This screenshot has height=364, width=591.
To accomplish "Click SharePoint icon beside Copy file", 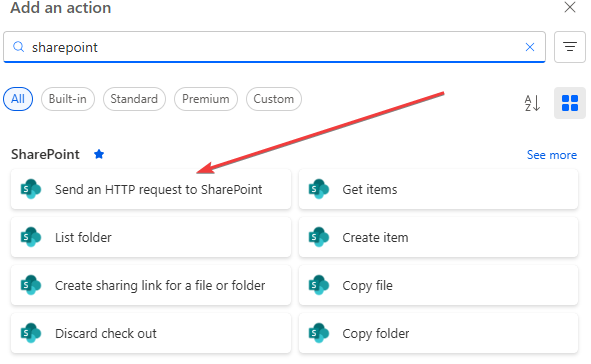I will tap(318, 285).
